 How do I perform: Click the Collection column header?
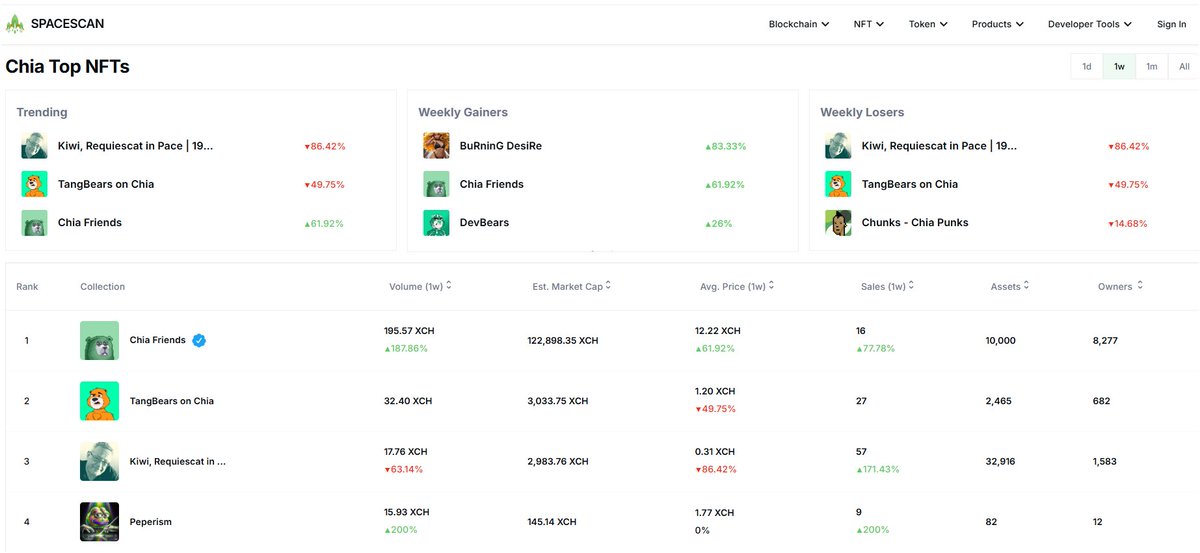(103, 286)
